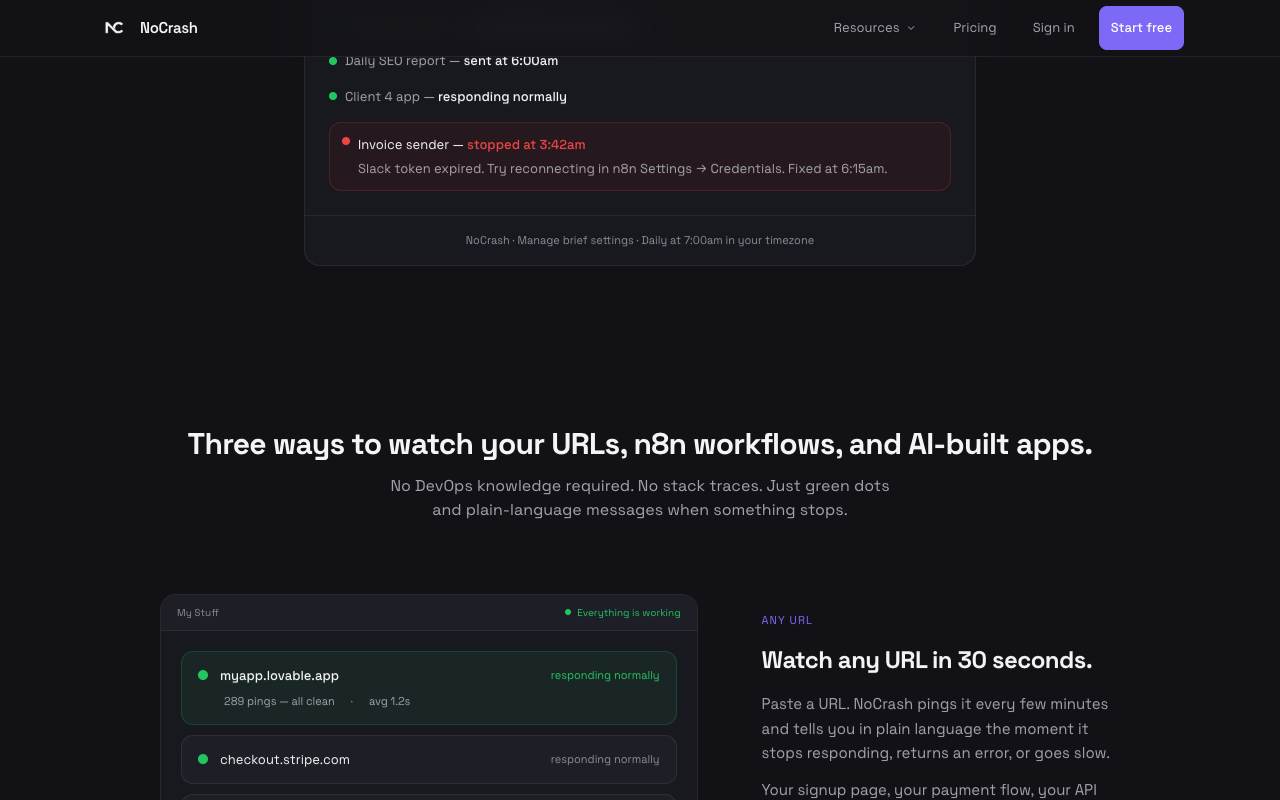
Task: Open the NoCrash brand name link
Action: tap(169, 28)
